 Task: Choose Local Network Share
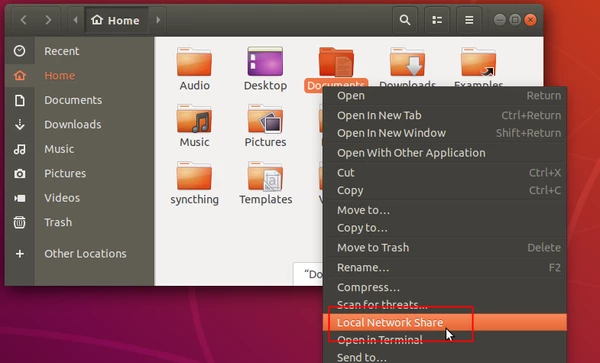point(445,322)
